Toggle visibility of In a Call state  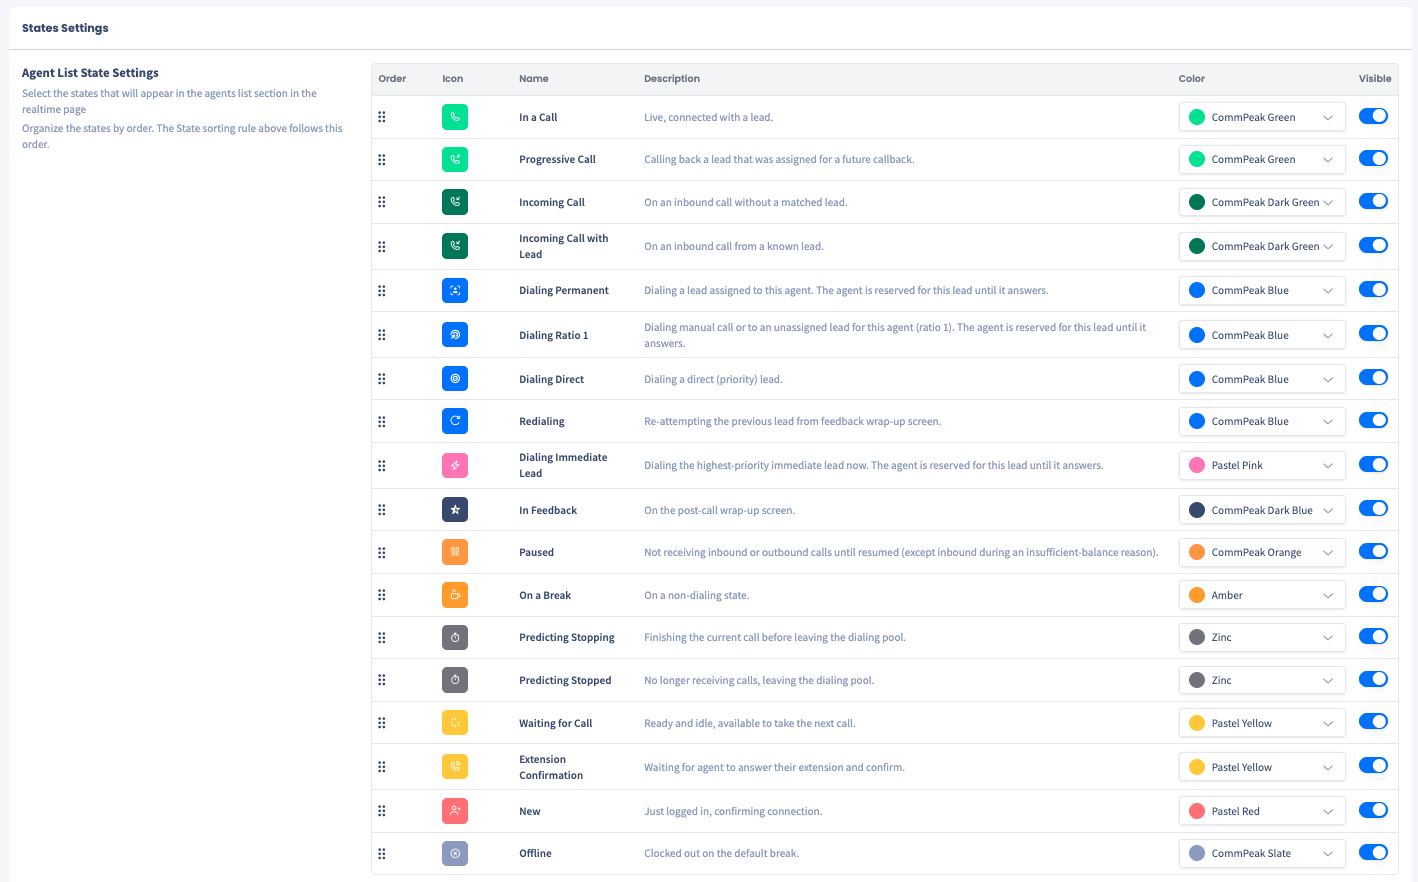point(1373,116)
